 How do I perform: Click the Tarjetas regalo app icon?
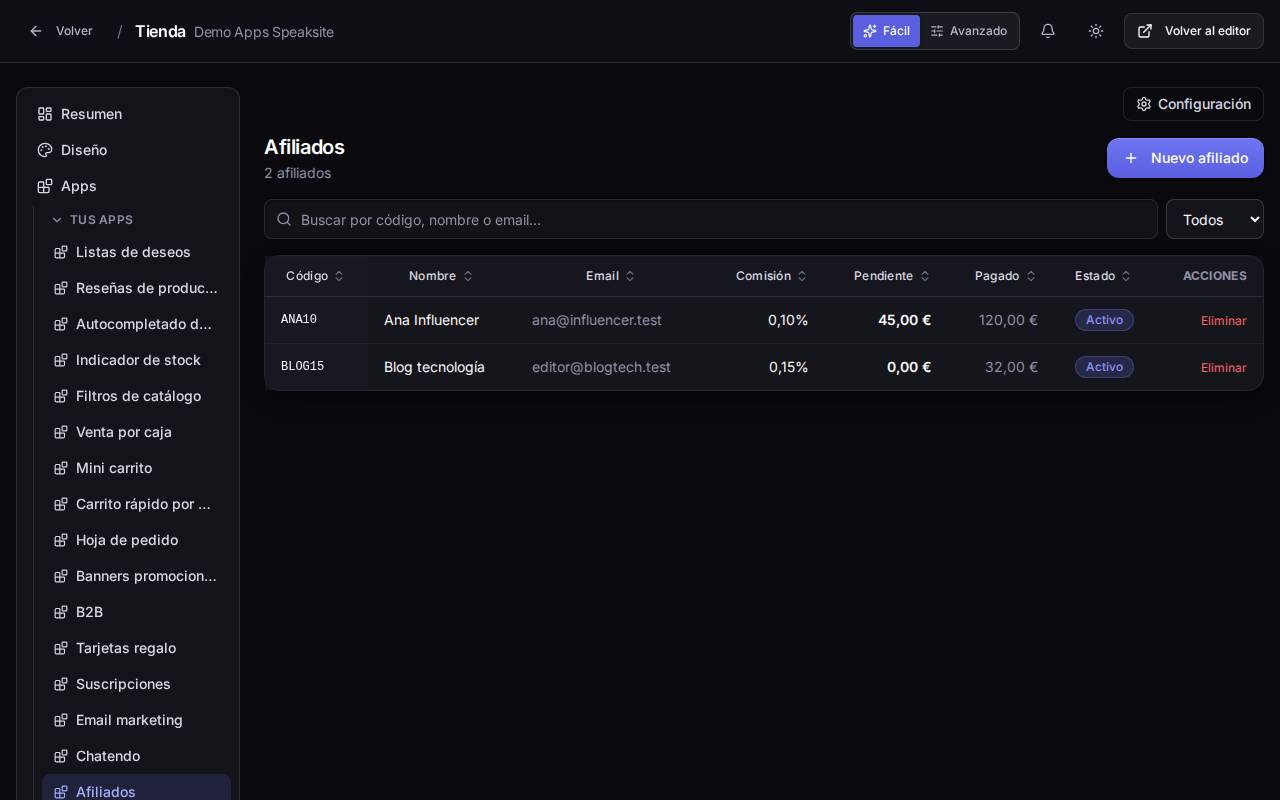[60, 648]
